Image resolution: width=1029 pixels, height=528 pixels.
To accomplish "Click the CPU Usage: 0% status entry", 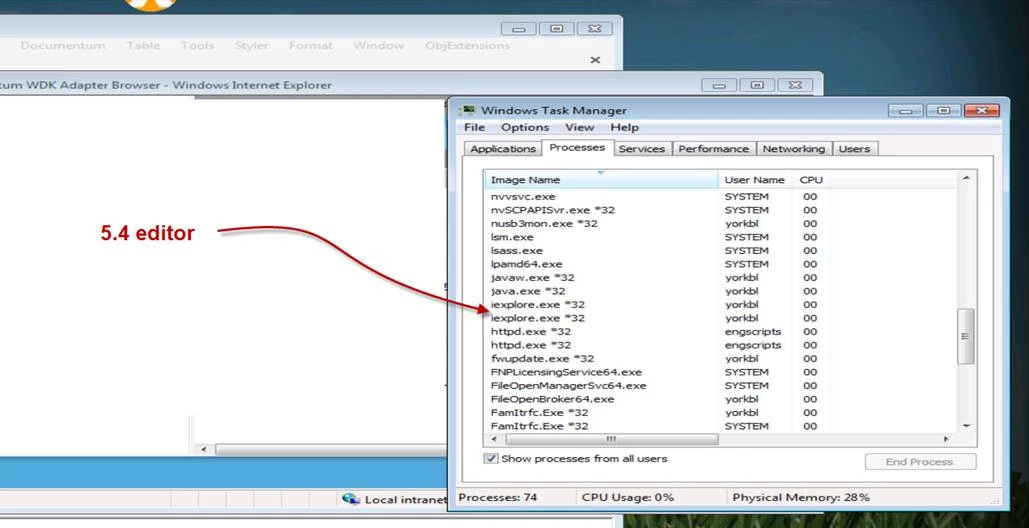I will (x=627, y=497).
